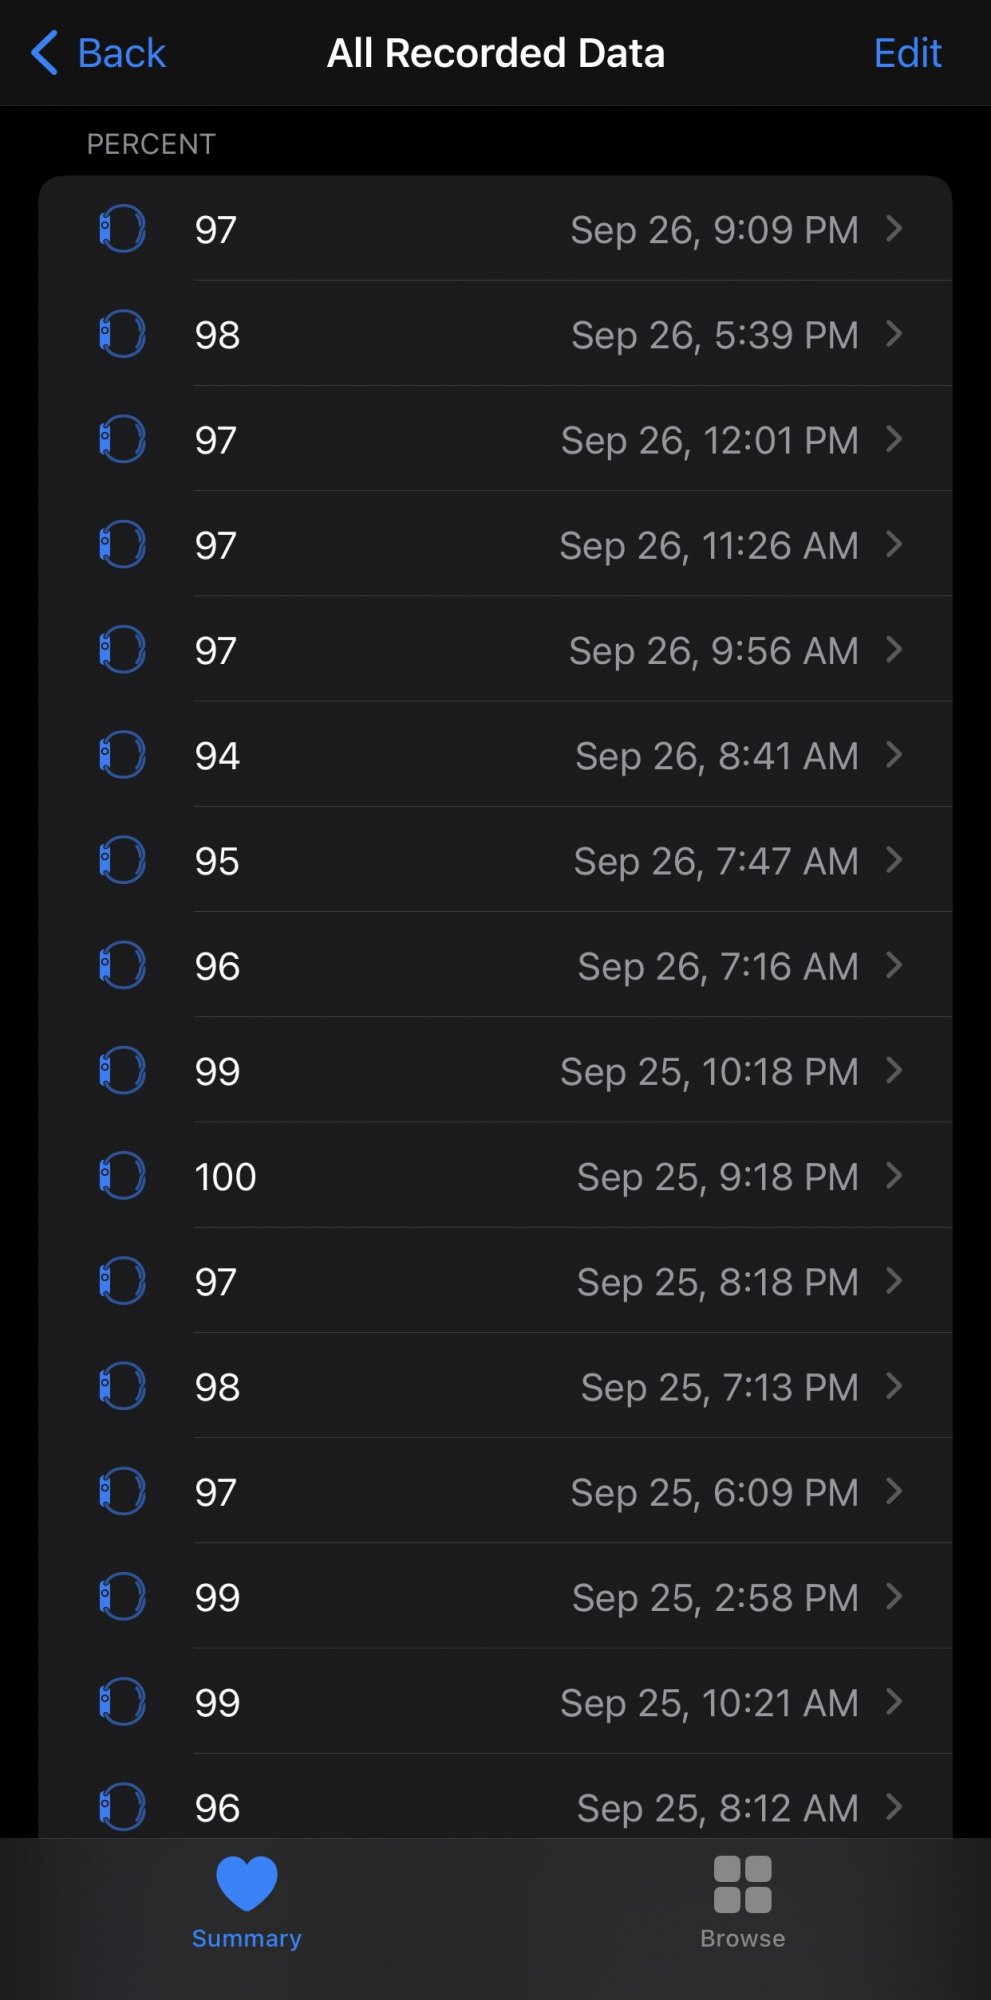Viewport: 991px width, 2000px height.
Task: Tap the watch icon next to Sep 25, 2:58 PM
Action: coord(122,1597)
